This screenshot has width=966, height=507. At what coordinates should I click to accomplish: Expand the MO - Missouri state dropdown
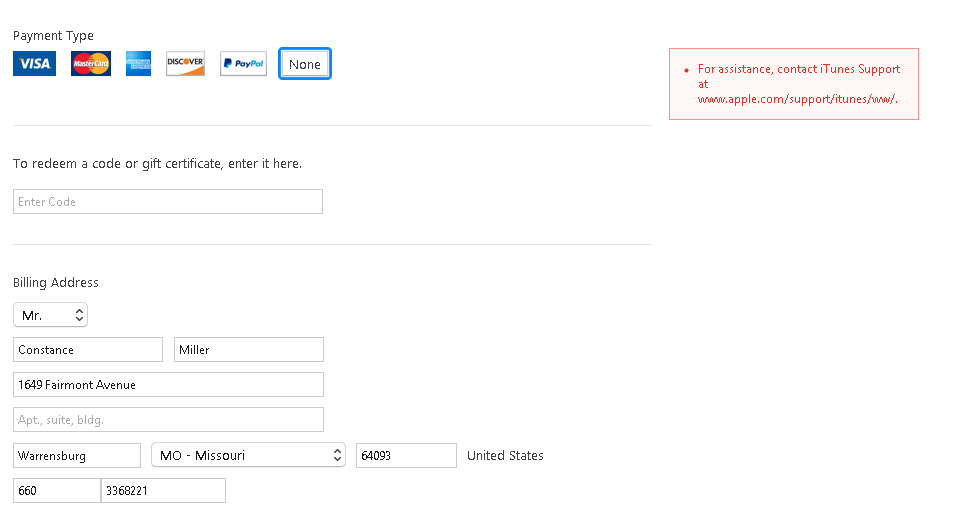[248, 456]
